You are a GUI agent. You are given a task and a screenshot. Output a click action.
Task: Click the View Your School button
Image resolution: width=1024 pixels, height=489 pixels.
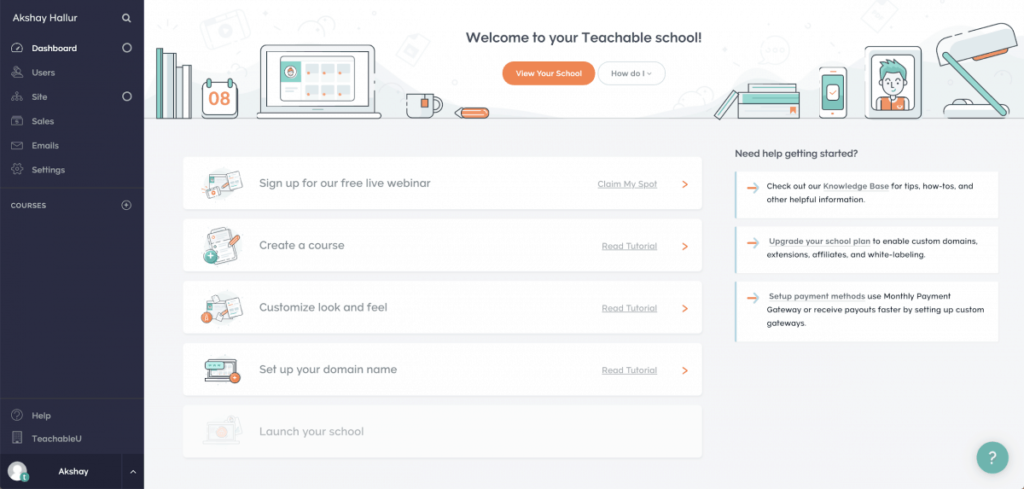coord(549,73)
